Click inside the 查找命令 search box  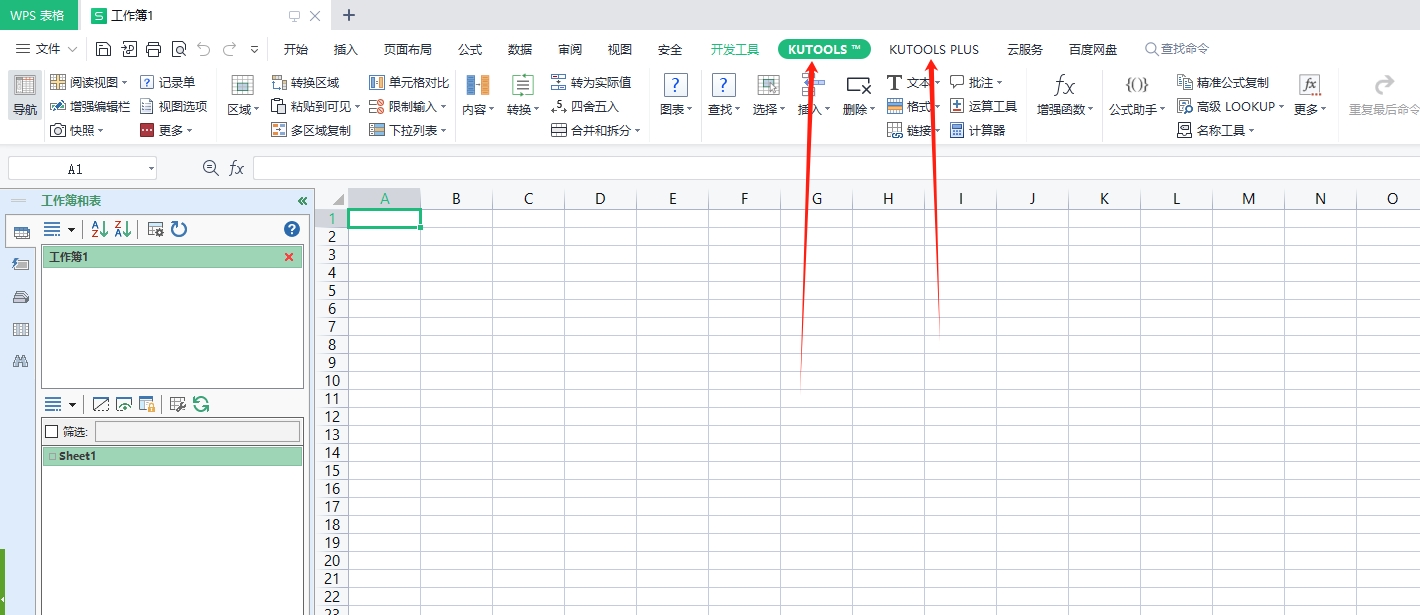(1177, 49)
